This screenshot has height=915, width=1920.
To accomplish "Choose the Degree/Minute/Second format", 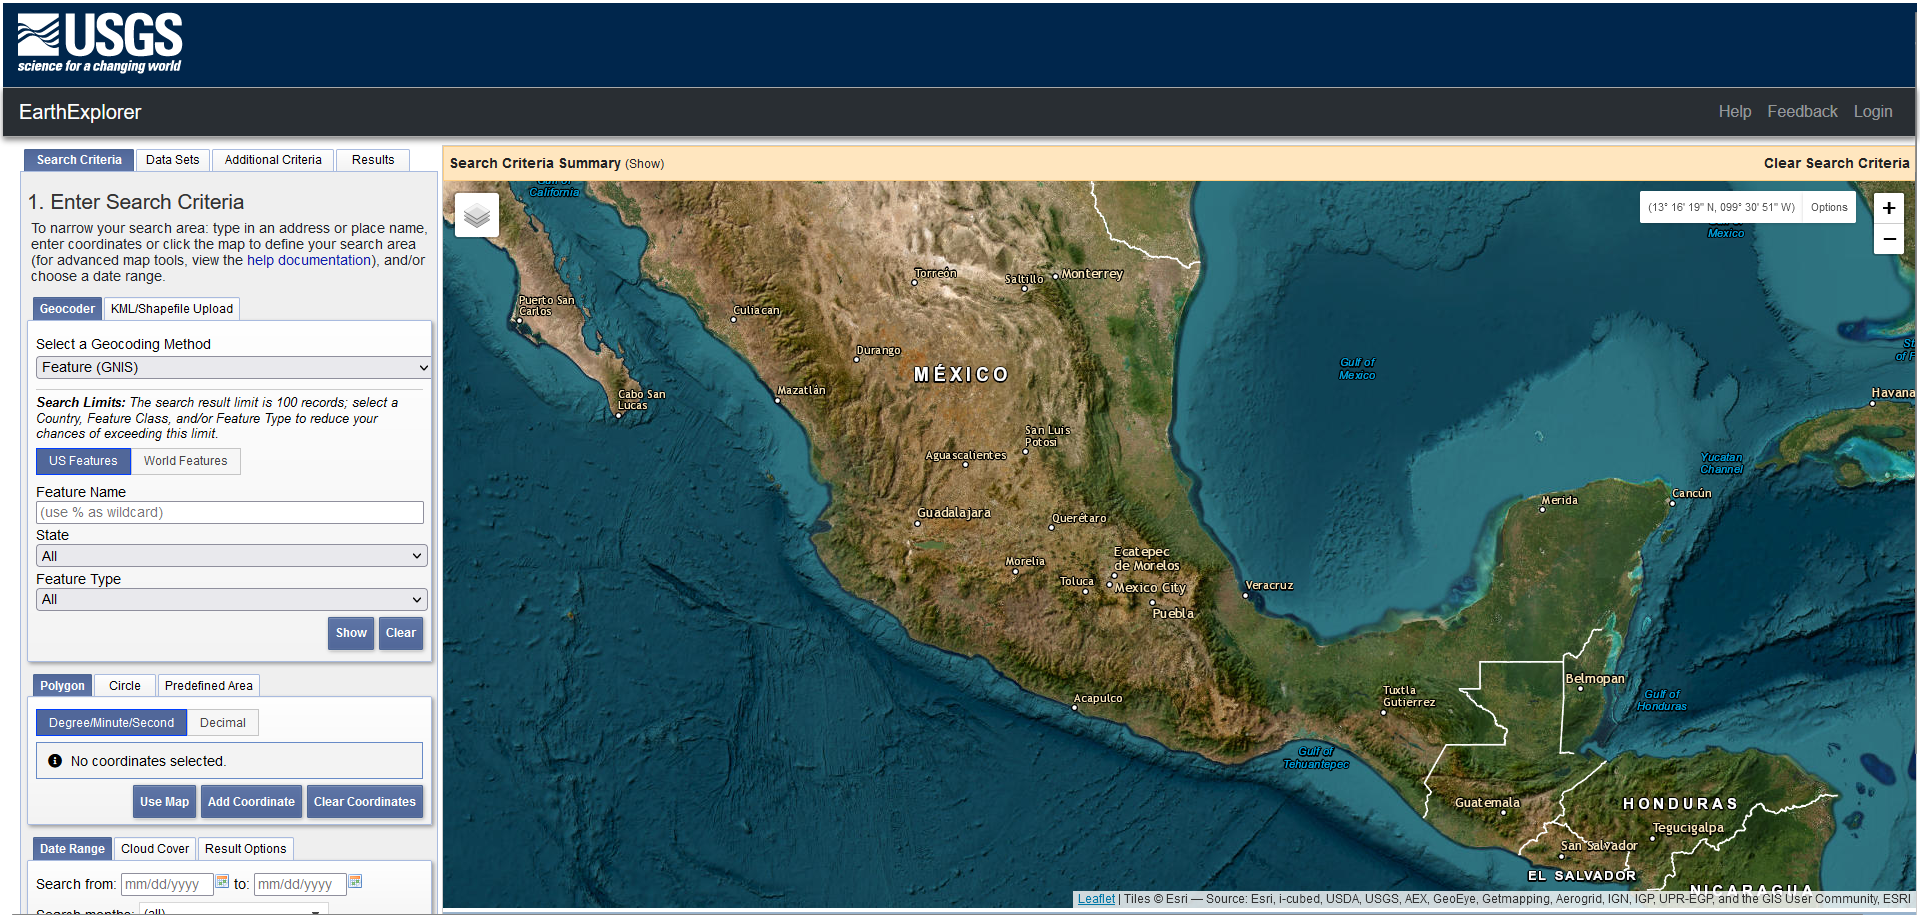I will (111, 723).
